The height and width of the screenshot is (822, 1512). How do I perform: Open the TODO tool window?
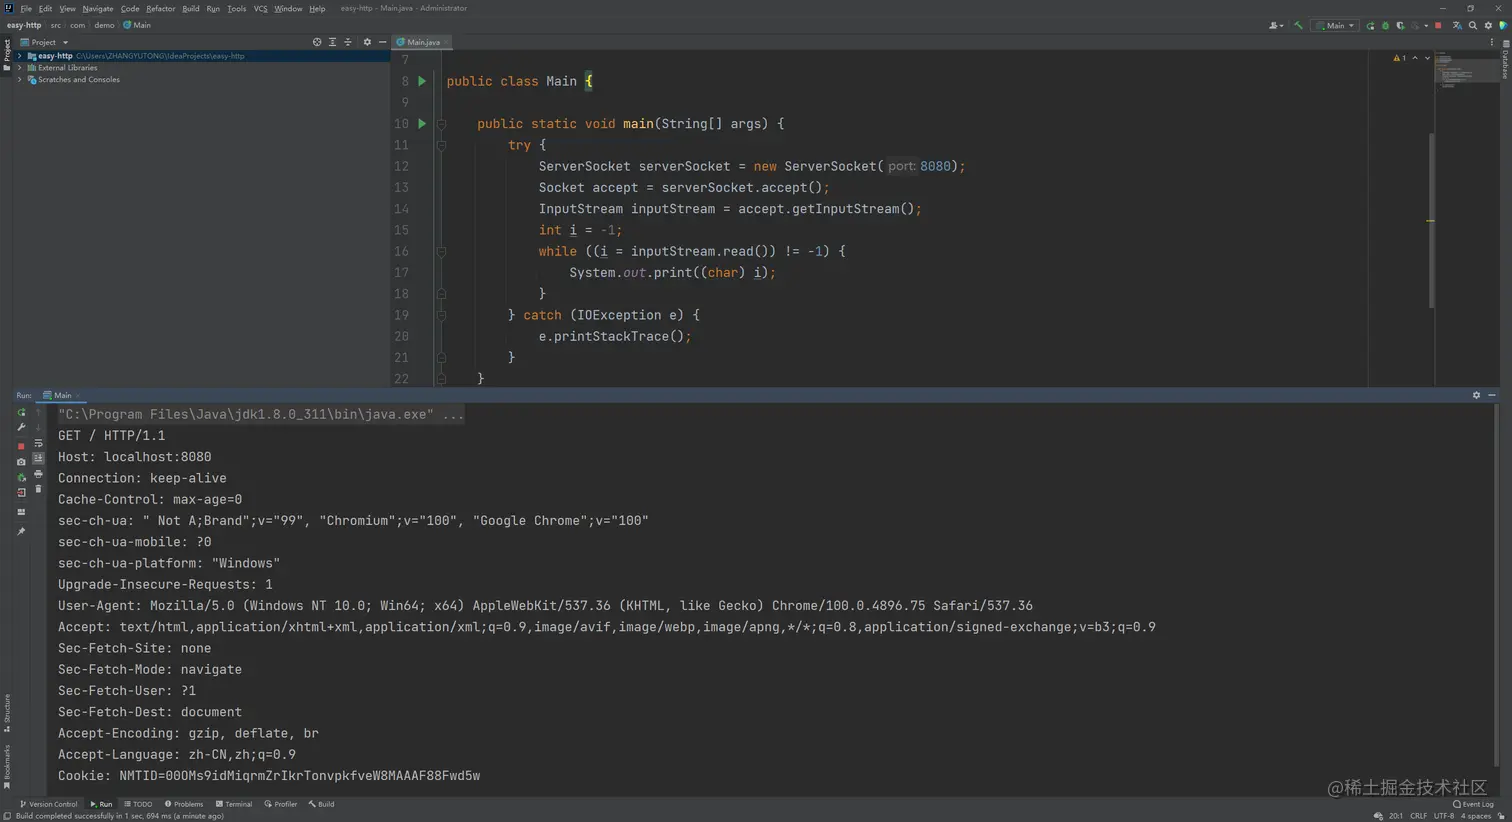[139, 804]
